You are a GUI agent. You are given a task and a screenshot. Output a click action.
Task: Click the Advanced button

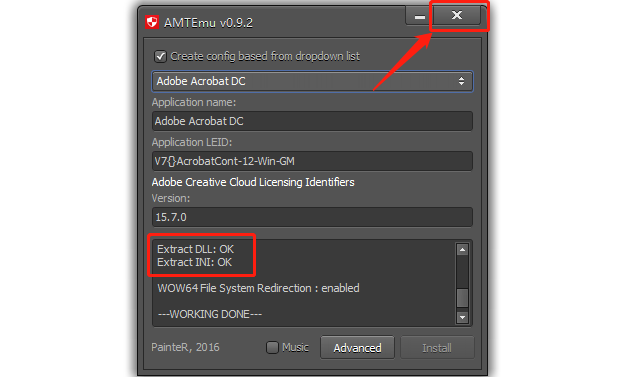[x=357, y=347]
